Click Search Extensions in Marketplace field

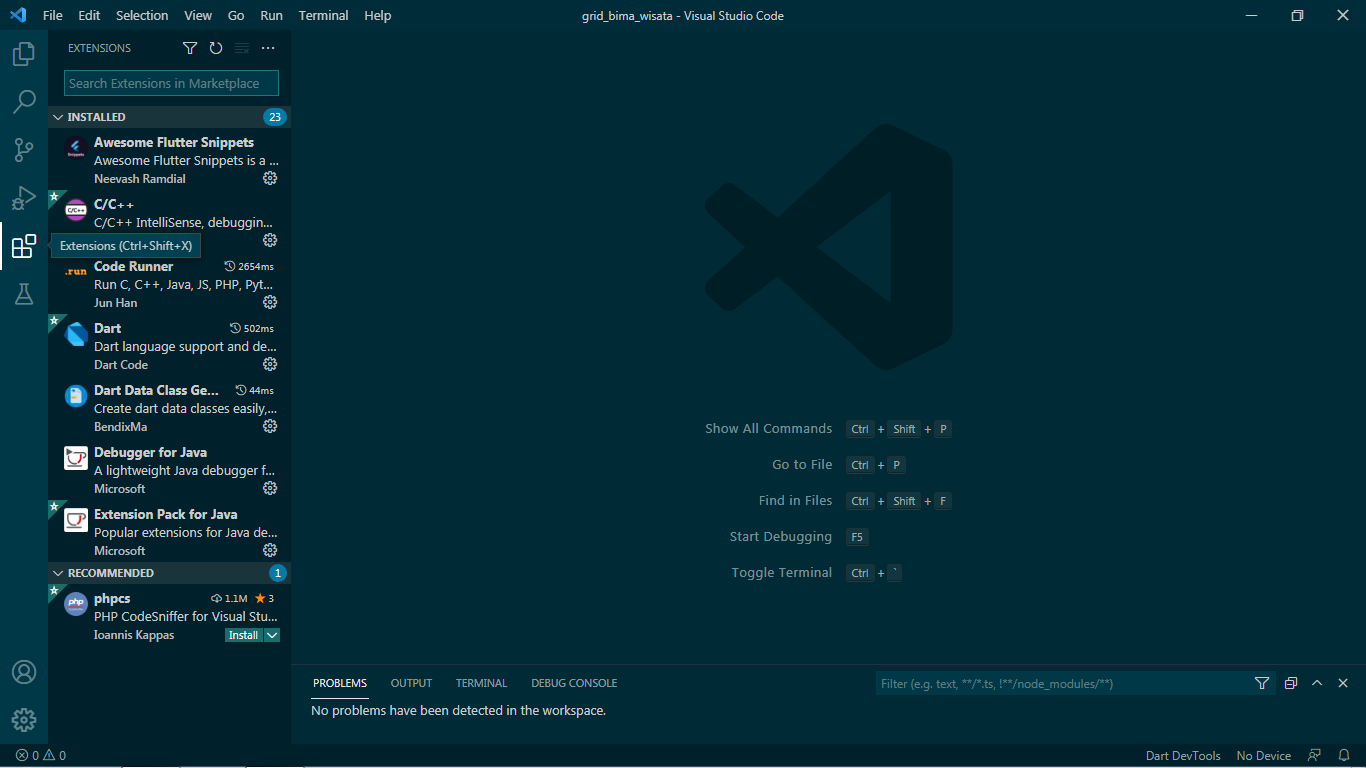click(x=171, y=83)
